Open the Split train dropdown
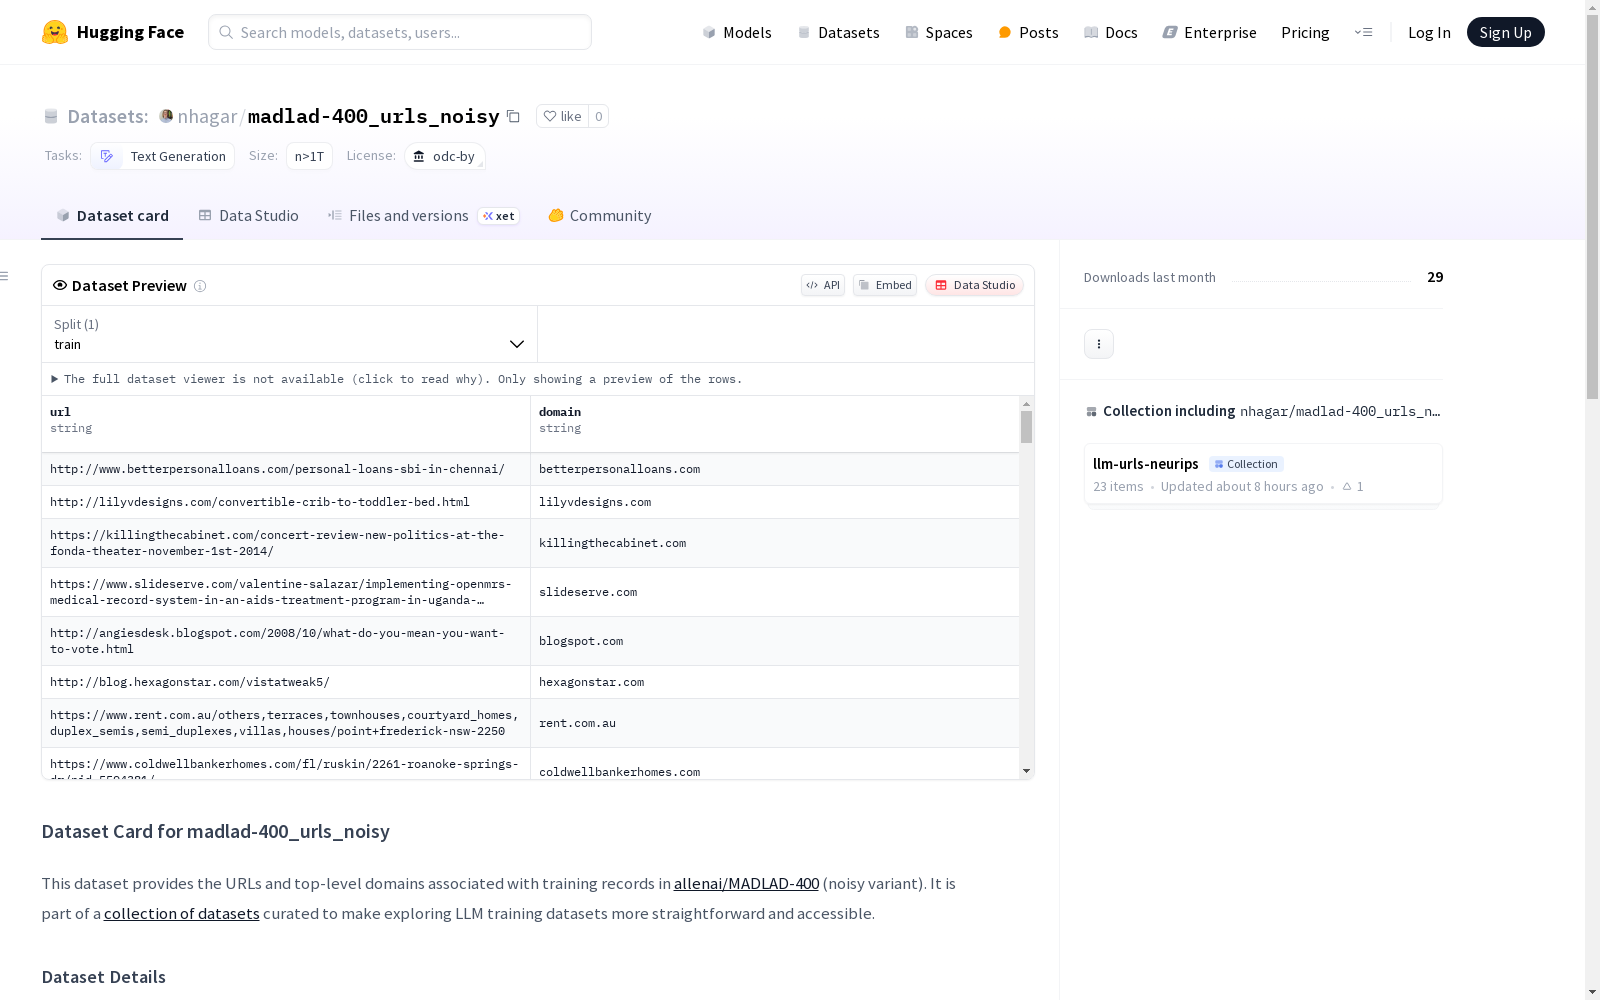Screen dimensions: 1600x1000 click(x=289, y=334)
